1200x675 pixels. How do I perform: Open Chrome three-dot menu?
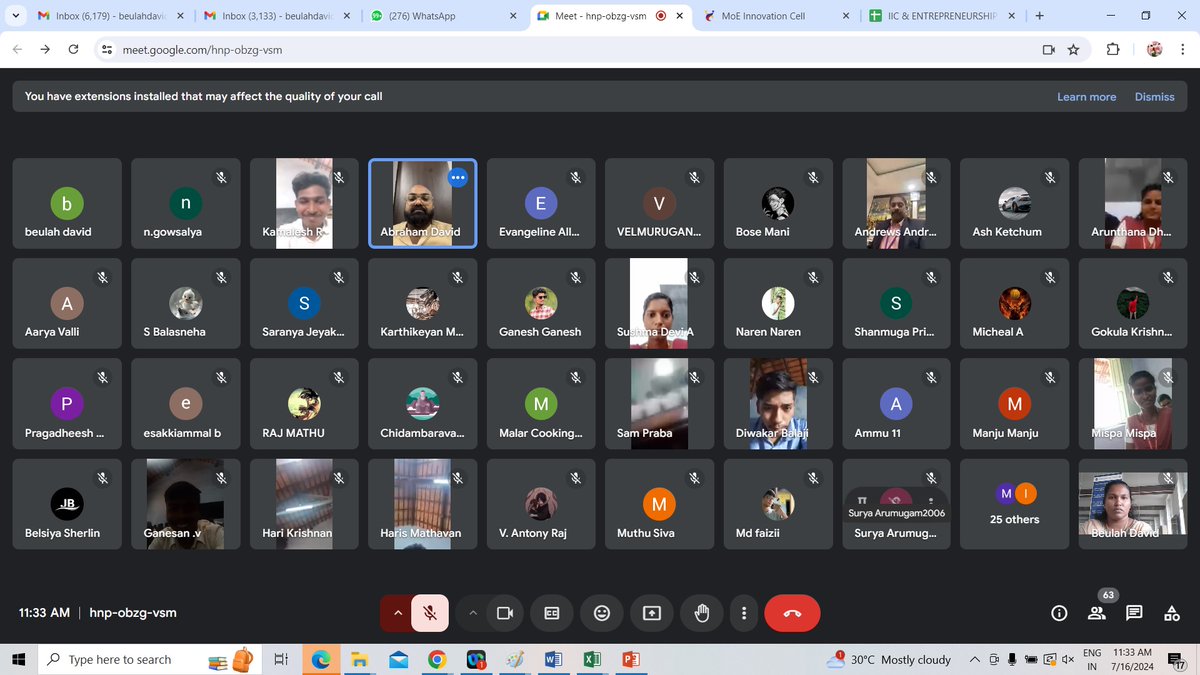1183,49
